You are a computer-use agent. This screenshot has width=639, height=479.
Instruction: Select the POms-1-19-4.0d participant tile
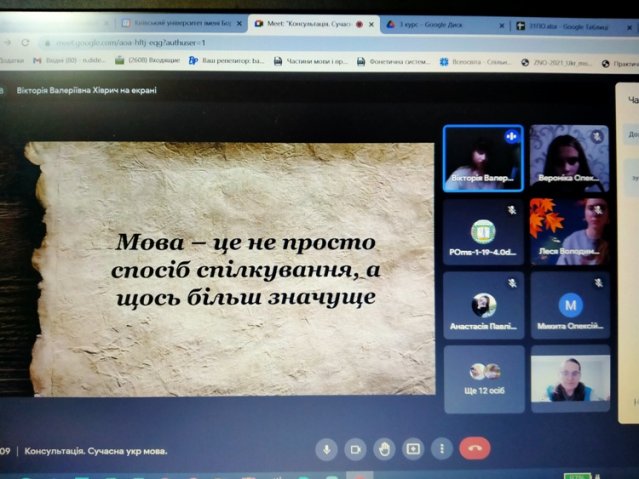click(483, 232)
